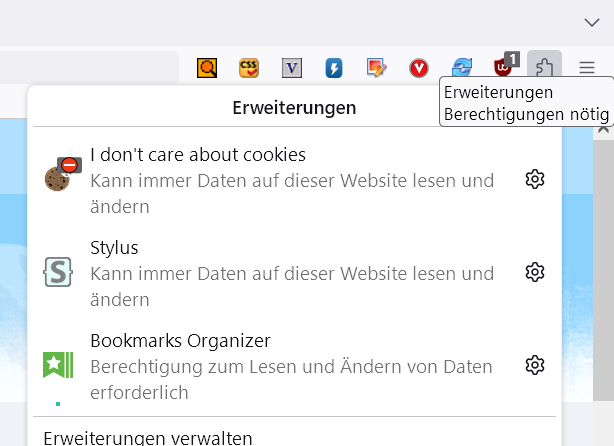The image size is (614, 446).
Task: Open the Firefox hamburger application menu
Action: click(x=587, y=68)
